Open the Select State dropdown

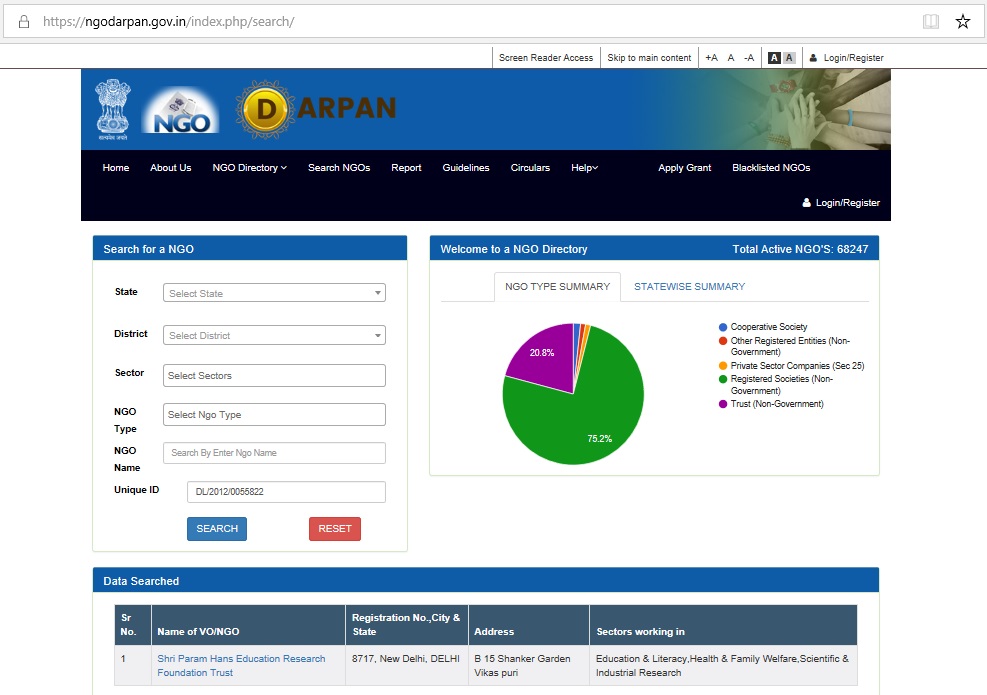coord(274,293)
